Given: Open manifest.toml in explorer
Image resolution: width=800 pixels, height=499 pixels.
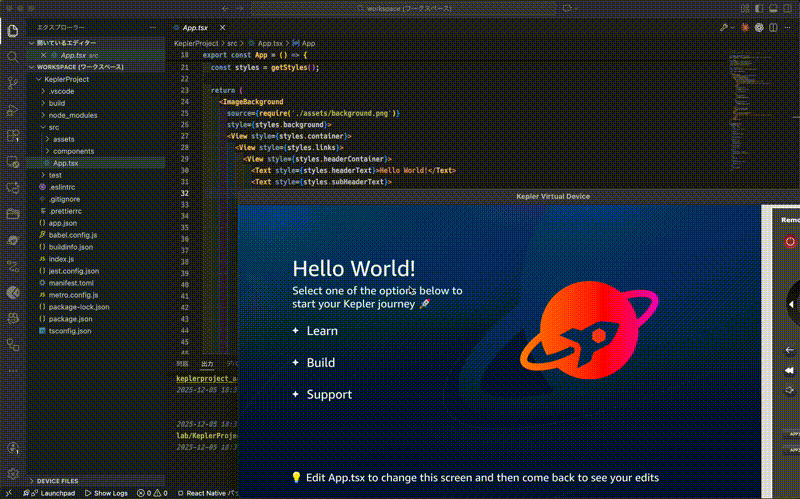Looking at the screenshot, I should (96, 283).
